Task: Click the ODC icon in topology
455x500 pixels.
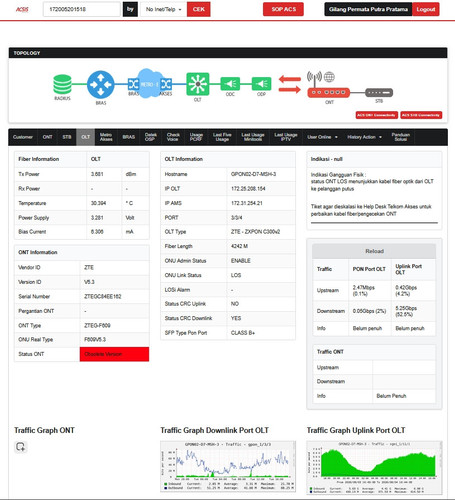Action: pos(230,83)
